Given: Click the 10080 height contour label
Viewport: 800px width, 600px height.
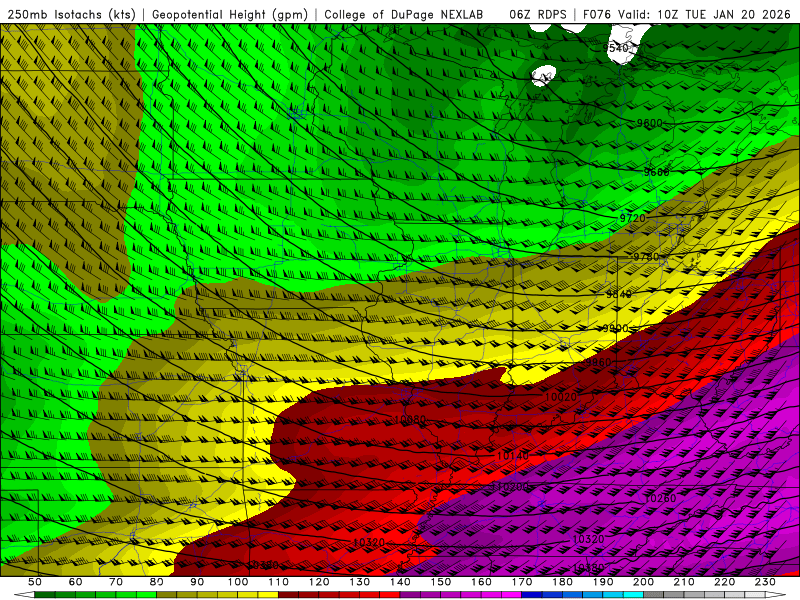Looking at the screenshot, I should (410, 420).
